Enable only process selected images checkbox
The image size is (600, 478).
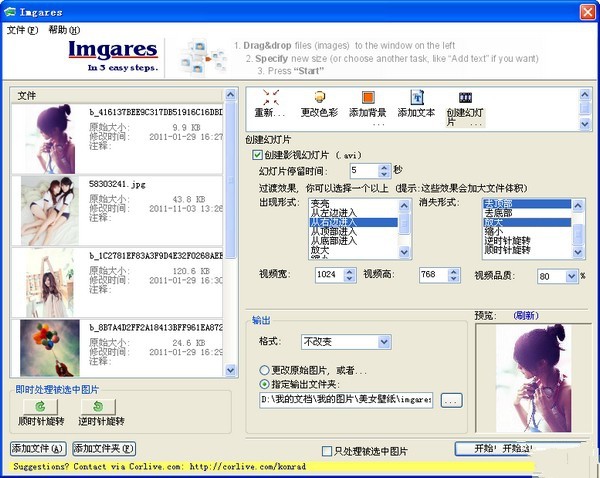coord(327,452)
